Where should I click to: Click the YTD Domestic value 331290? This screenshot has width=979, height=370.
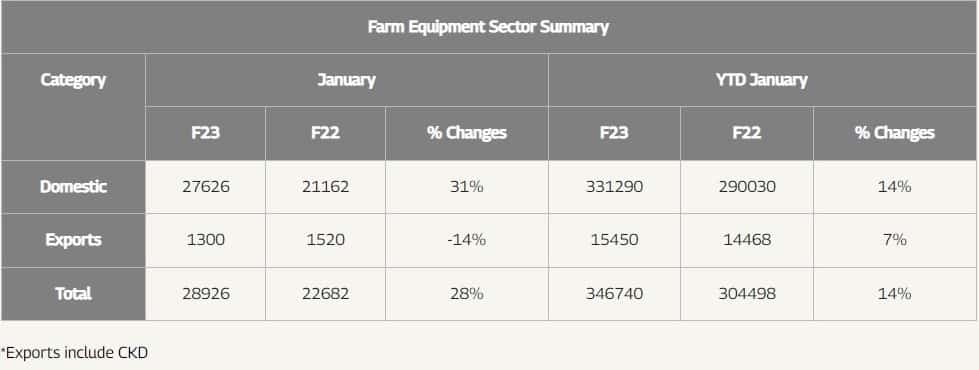click(x=614, y=187)
